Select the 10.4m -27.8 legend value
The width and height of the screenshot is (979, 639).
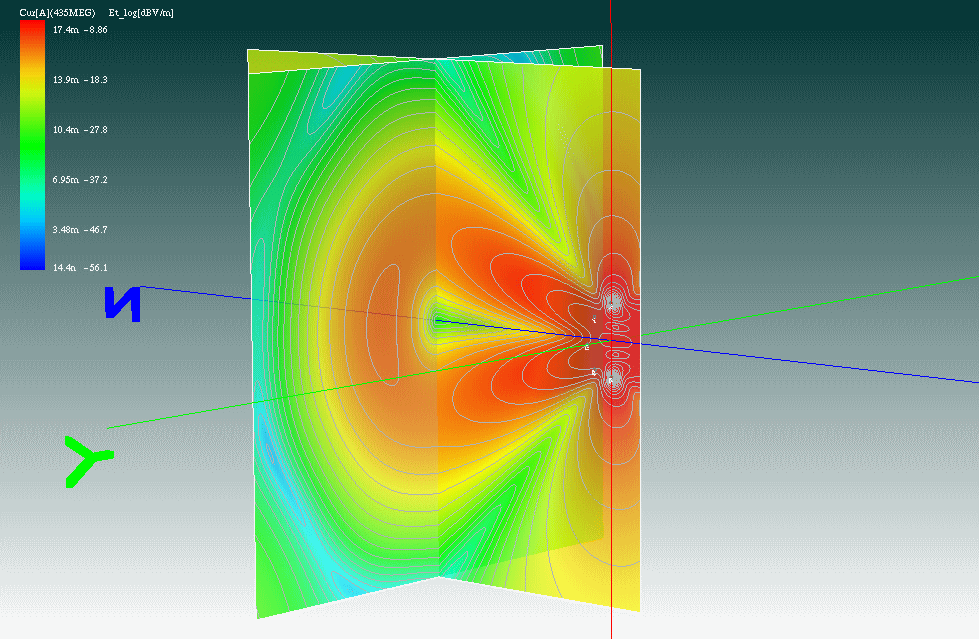tap(80, 130)
